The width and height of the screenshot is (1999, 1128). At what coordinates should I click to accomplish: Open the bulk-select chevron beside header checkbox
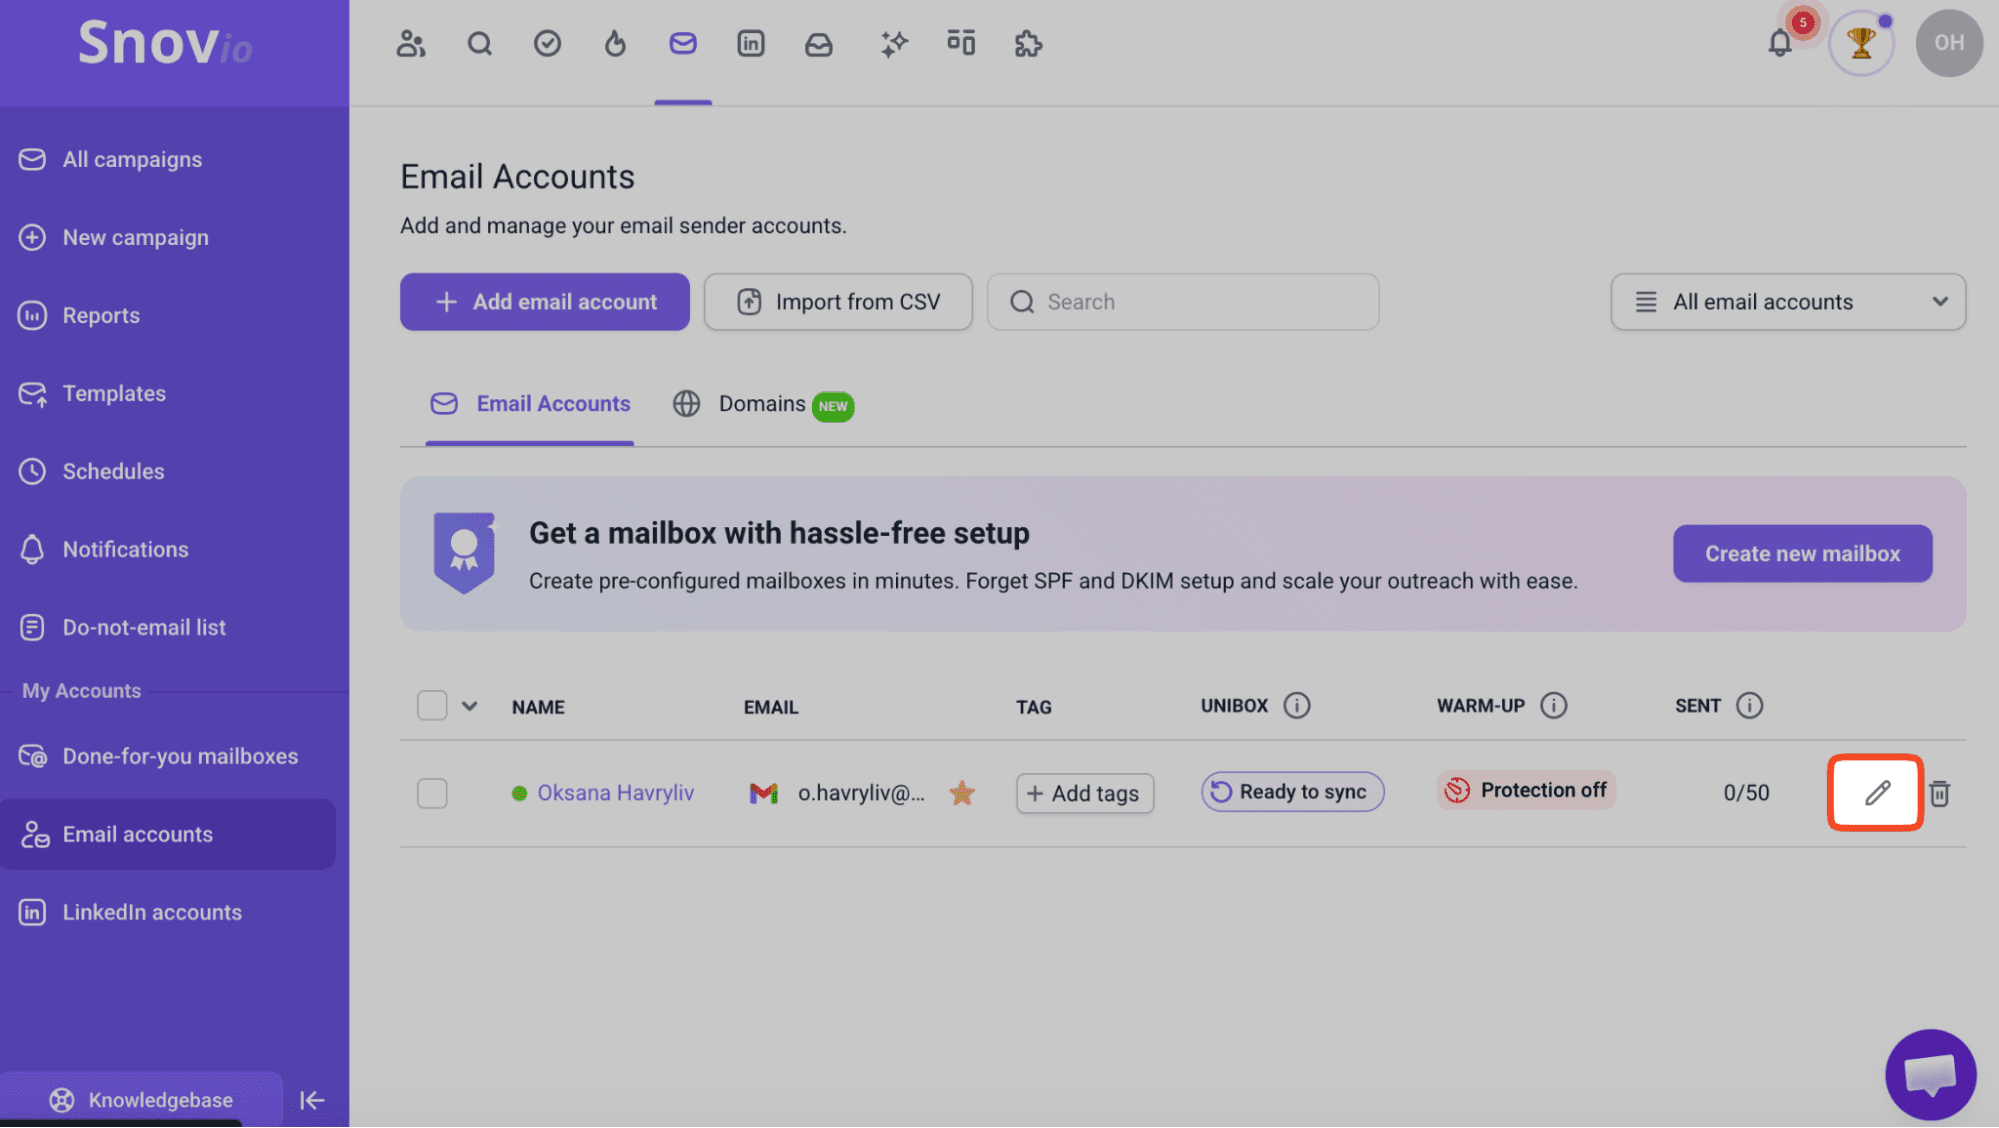pos(469,706)
